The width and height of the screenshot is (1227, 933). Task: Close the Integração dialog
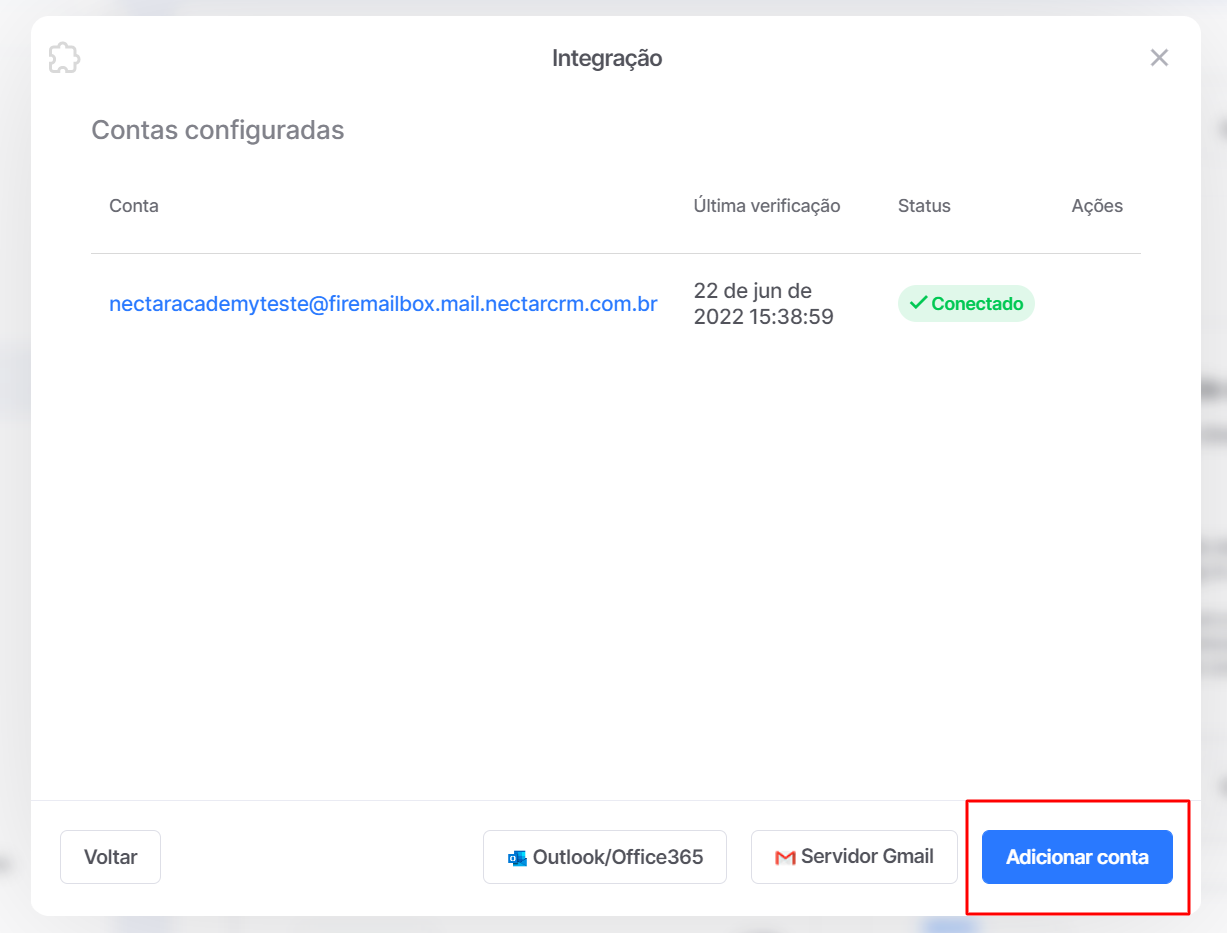pyautogui.click(x=1159, y=58)
